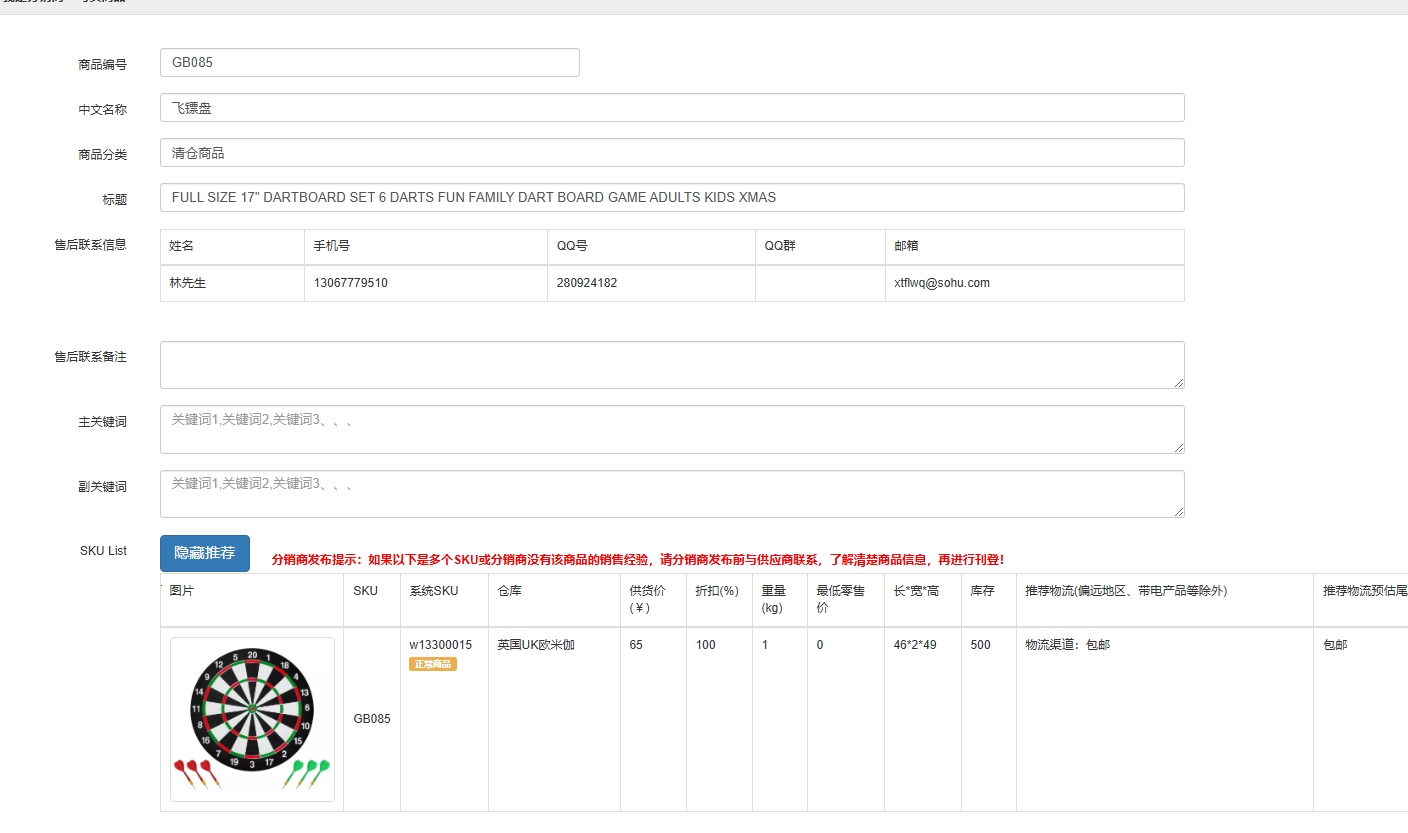Viewport: 1408px width, 833px height.
Task: Select the 商品分类 field showing 清仓商品
Action: pyautogui.click(x=670, y=152)
